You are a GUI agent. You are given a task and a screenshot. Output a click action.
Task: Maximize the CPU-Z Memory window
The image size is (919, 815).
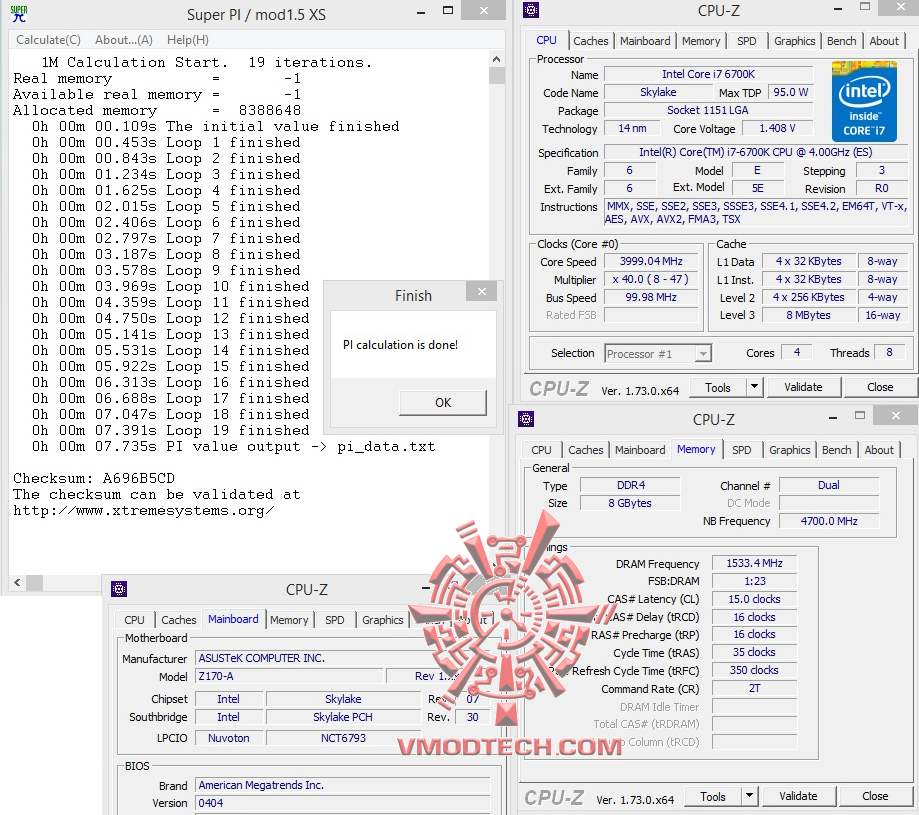click(860, 415)
